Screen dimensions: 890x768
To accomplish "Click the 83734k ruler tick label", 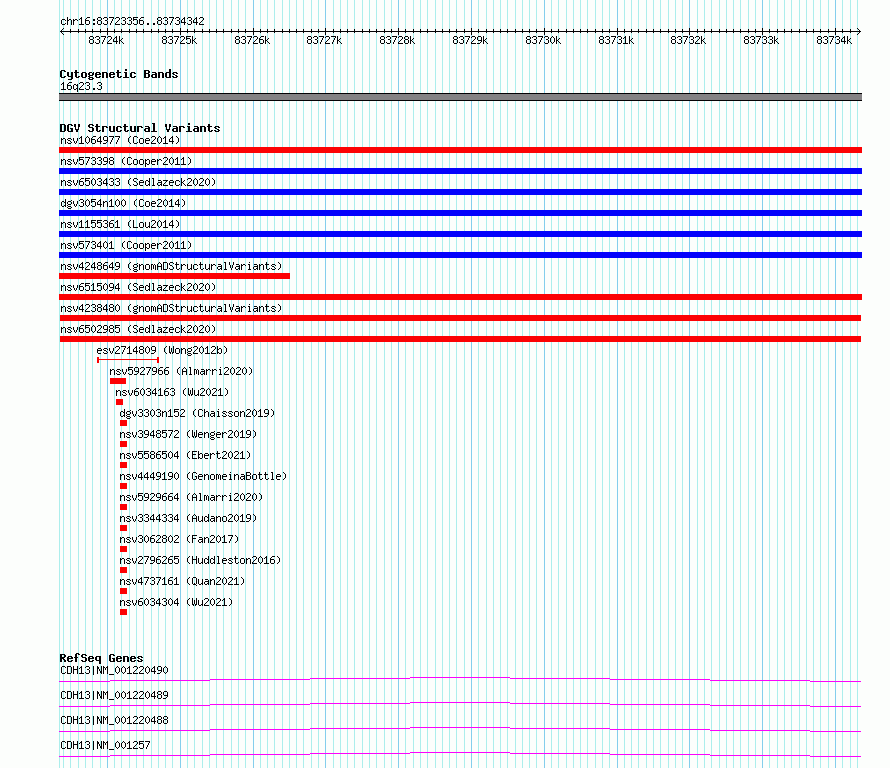I will click(834, 40).
